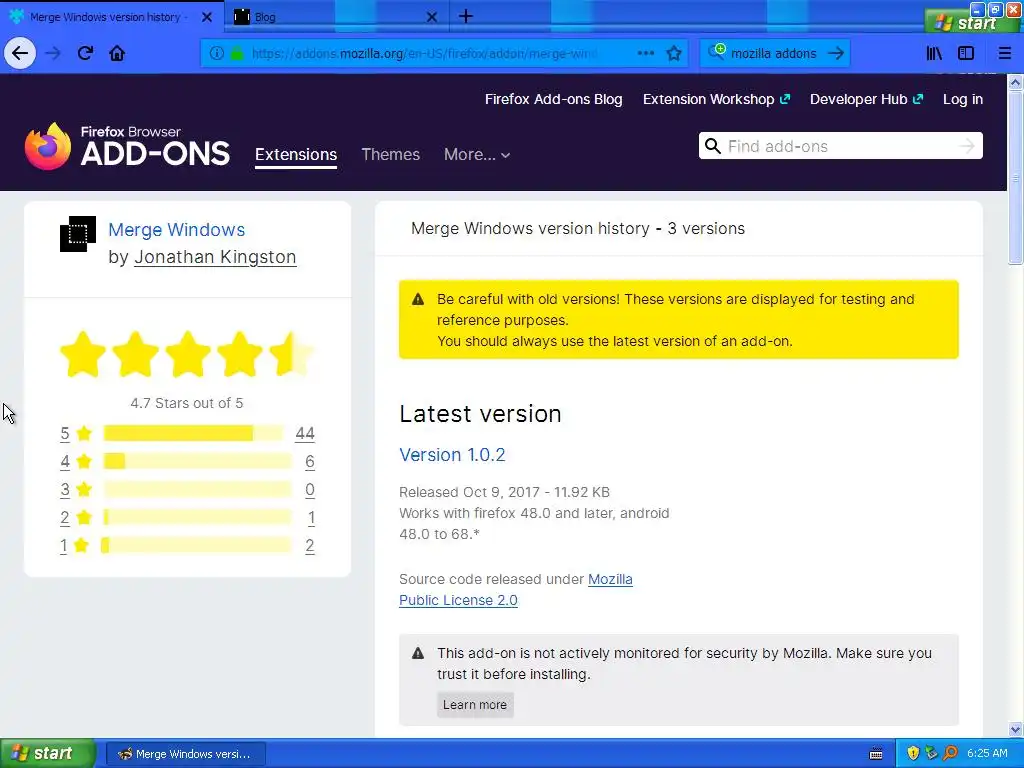The image size is (1024, 768).
Task: Focus the Find add-ons search field
Action: [x=840, y=146]
